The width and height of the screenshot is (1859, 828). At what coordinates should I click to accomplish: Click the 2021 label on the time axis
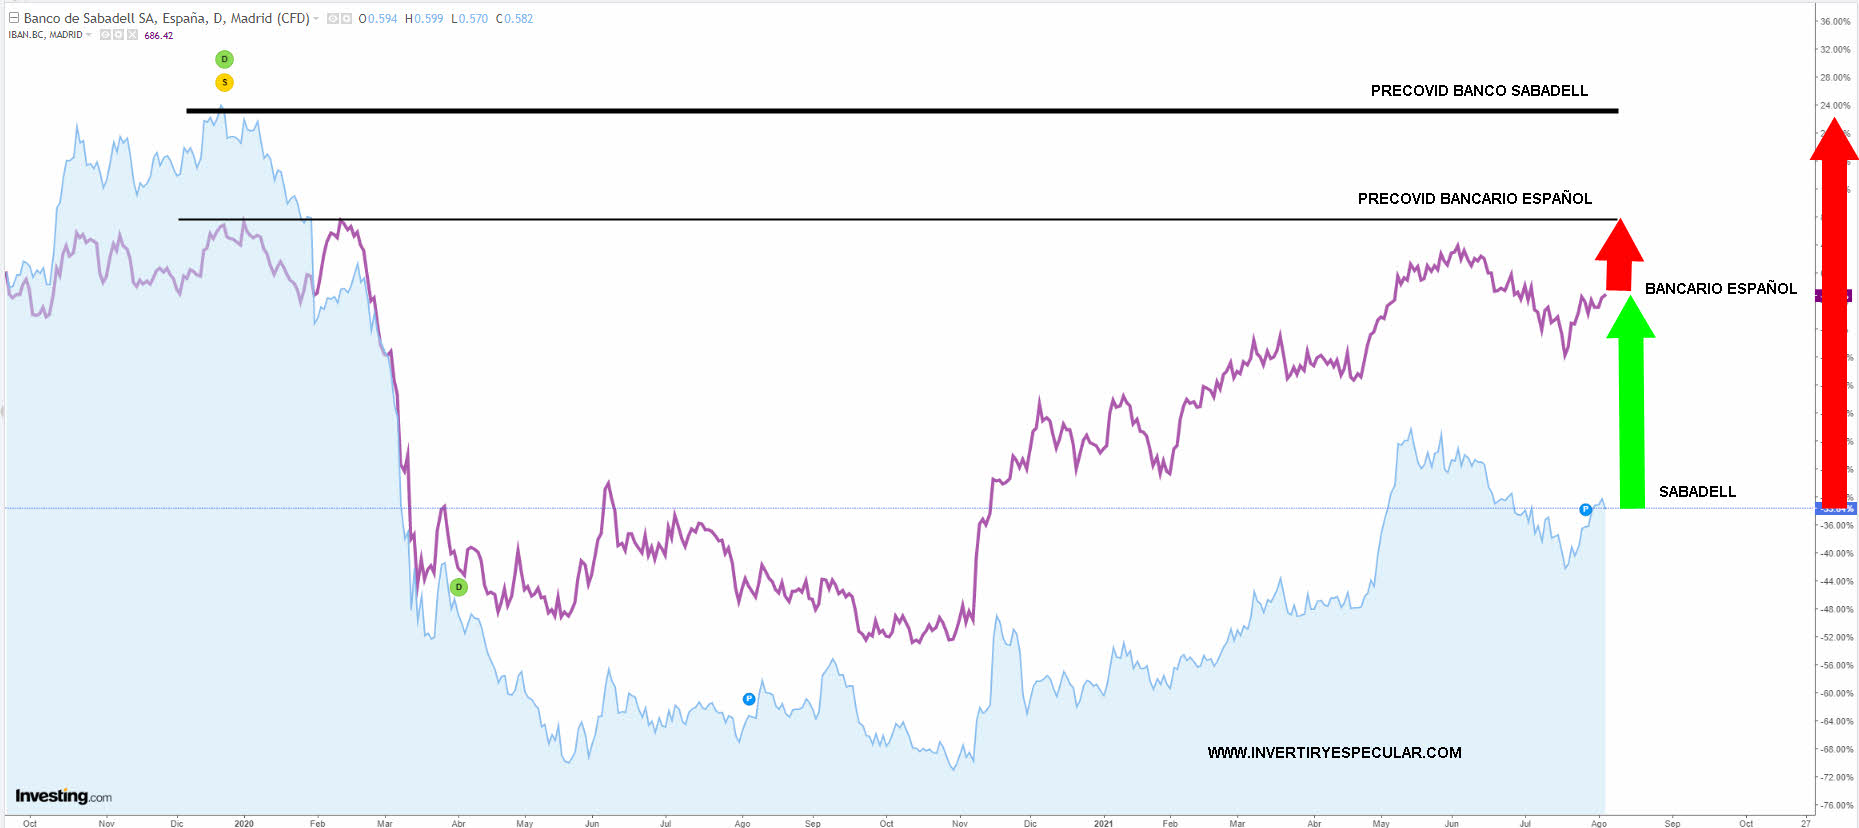click(1103, 823)
